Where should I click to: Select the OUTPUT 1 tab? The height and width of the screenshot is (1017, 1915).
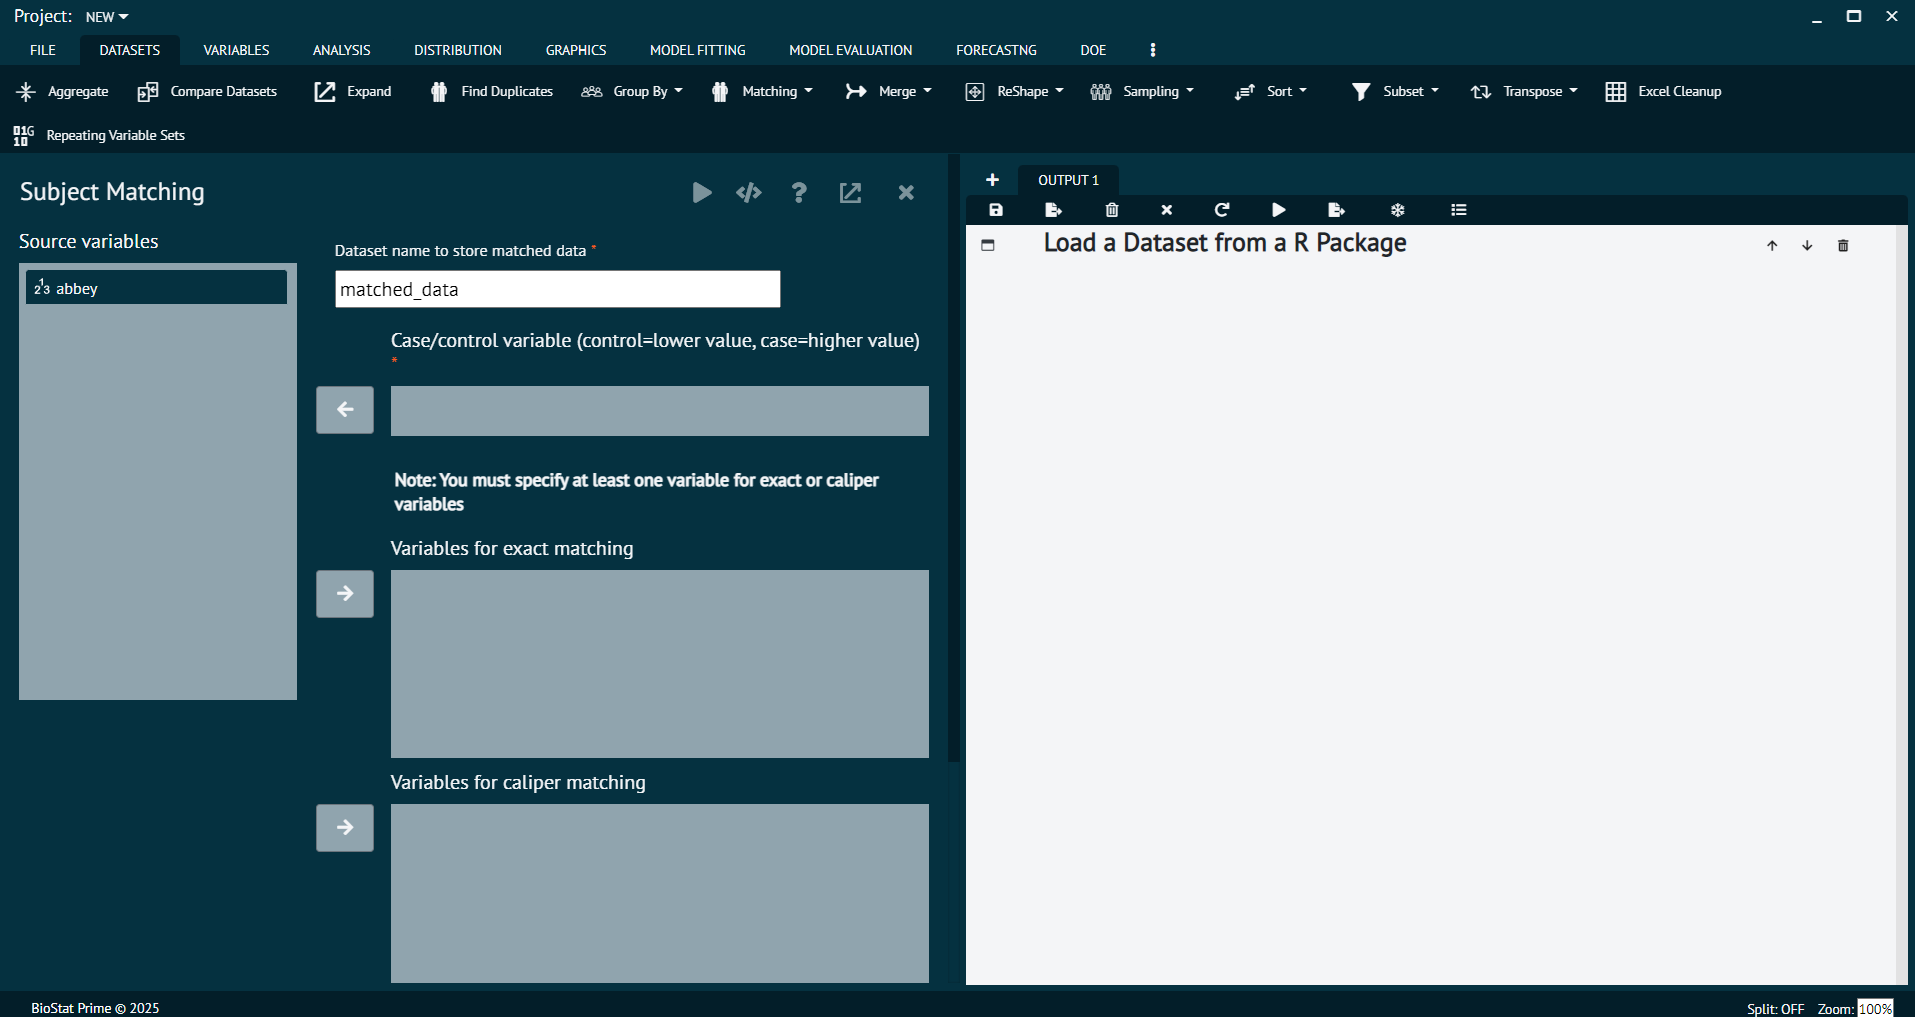point(1067,180)
